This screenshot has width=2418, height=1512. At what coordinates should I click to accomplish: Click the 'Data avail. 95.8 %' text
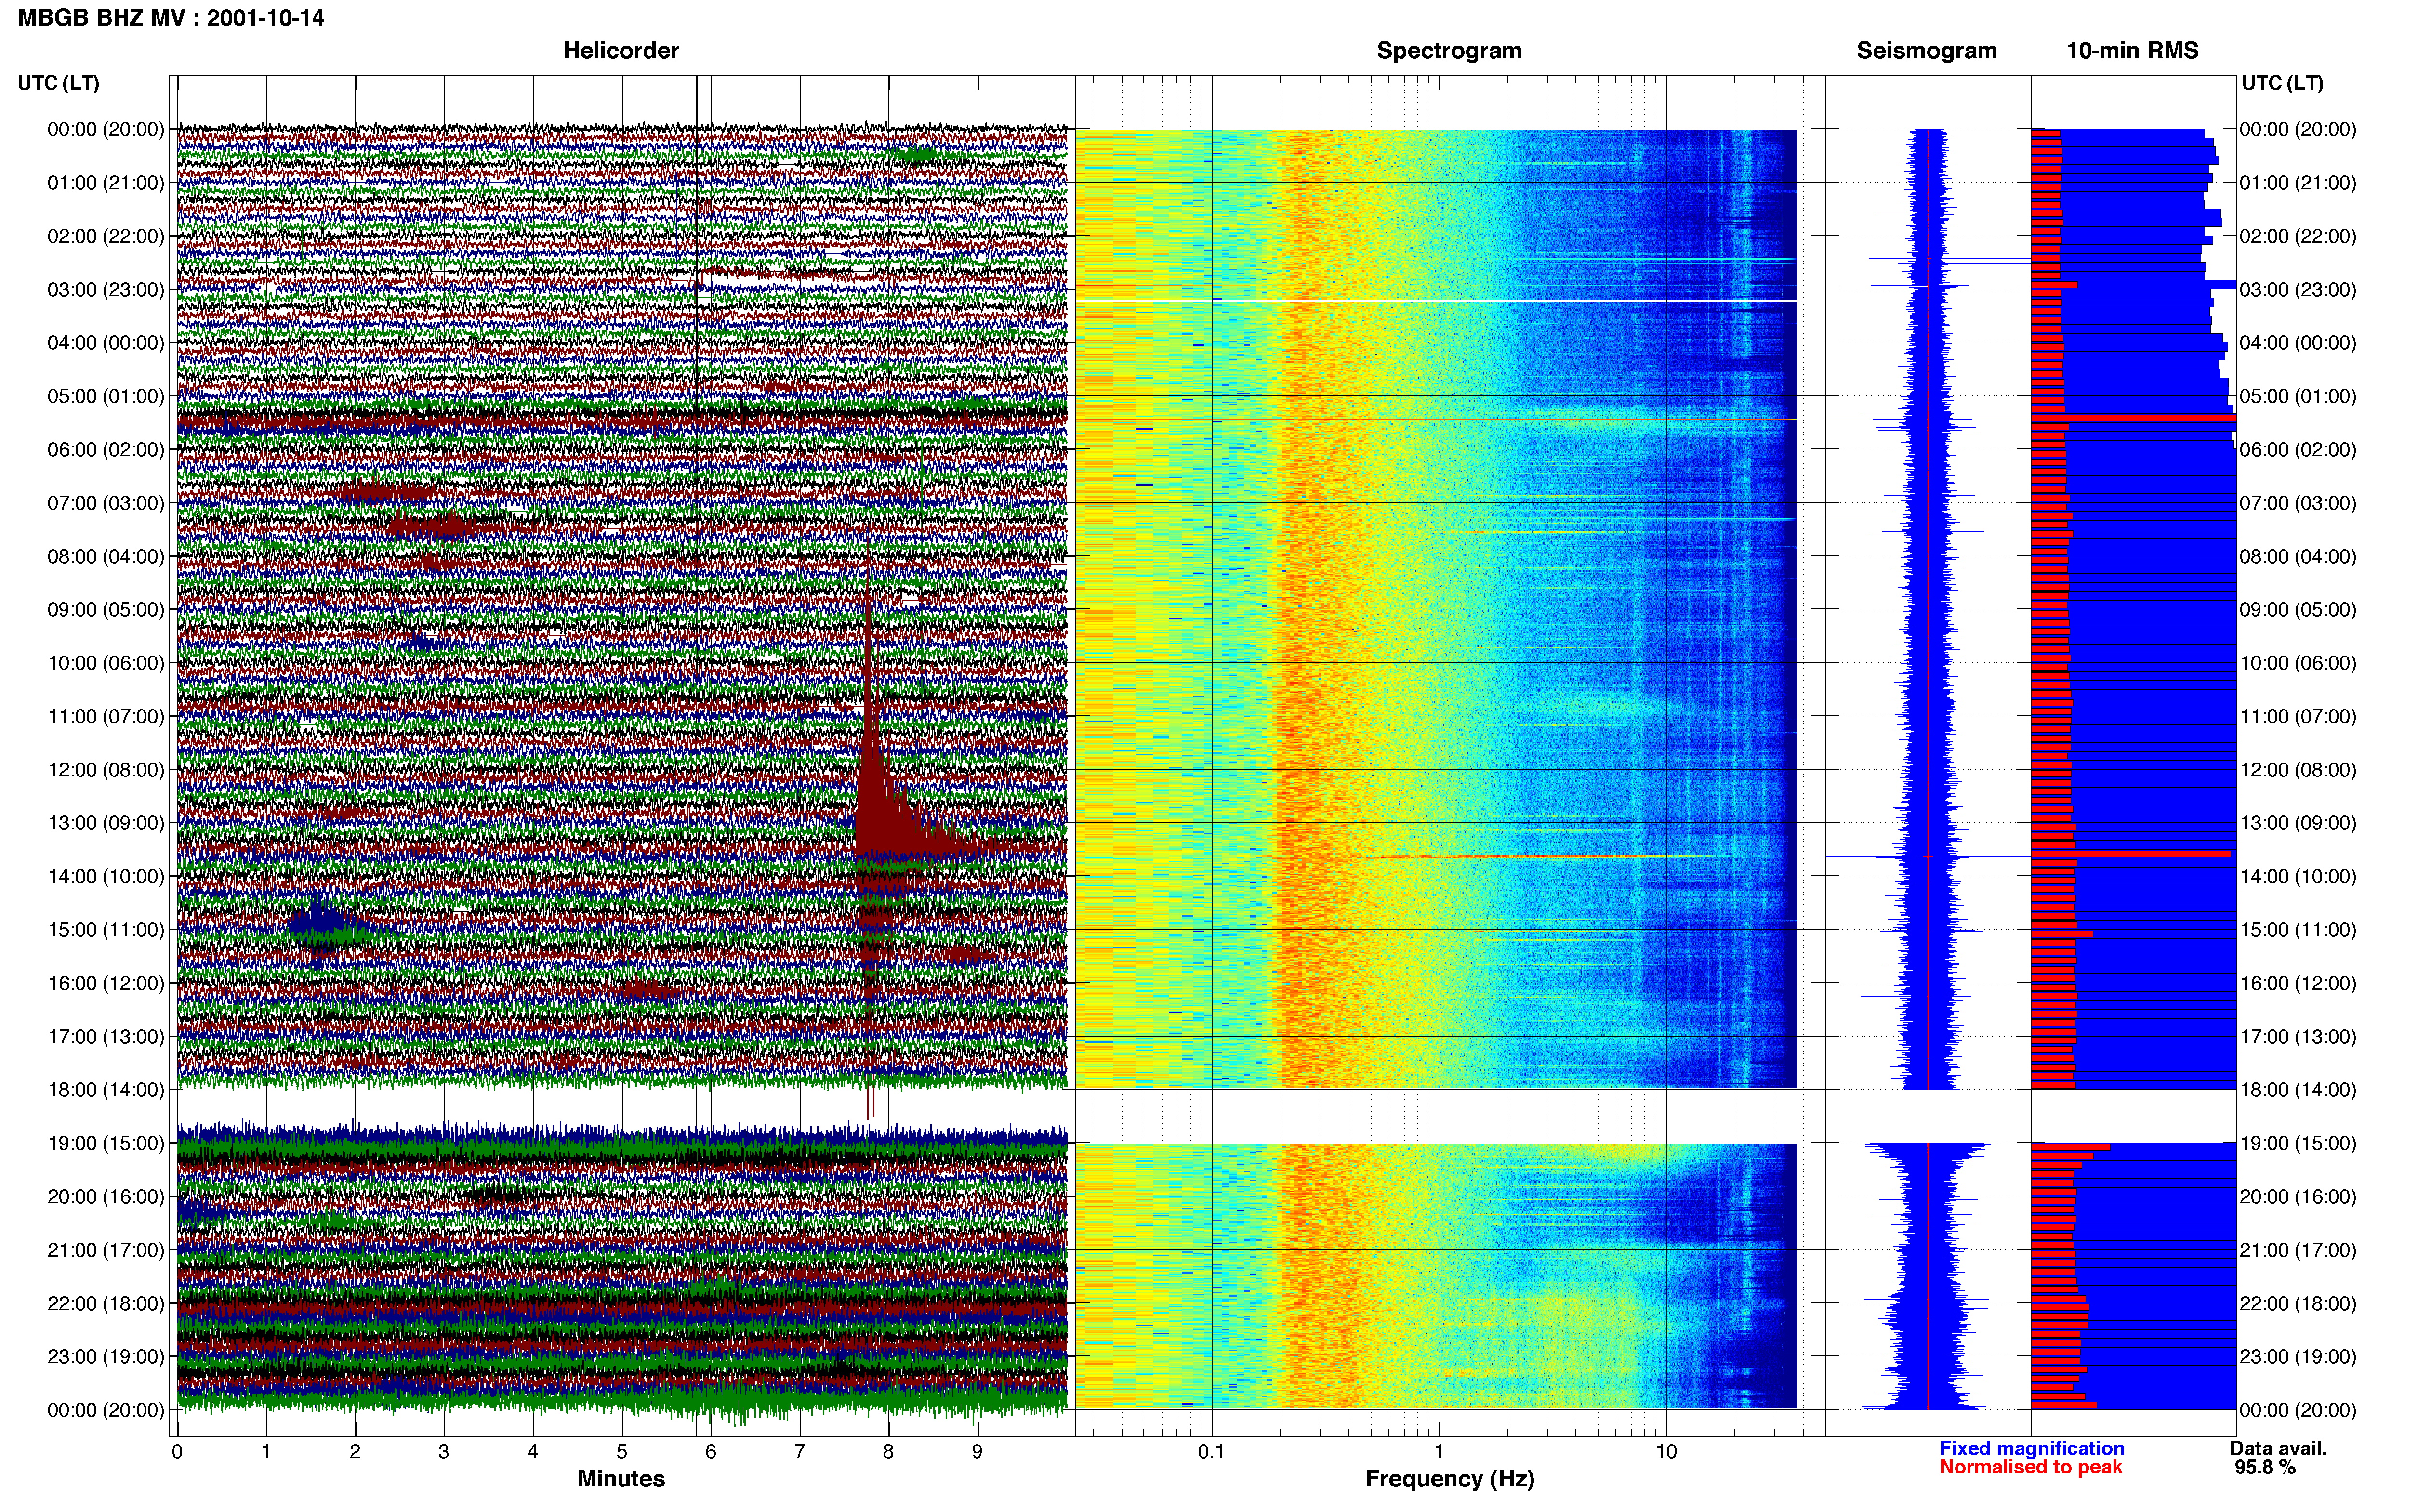tap(2278, 1458)
